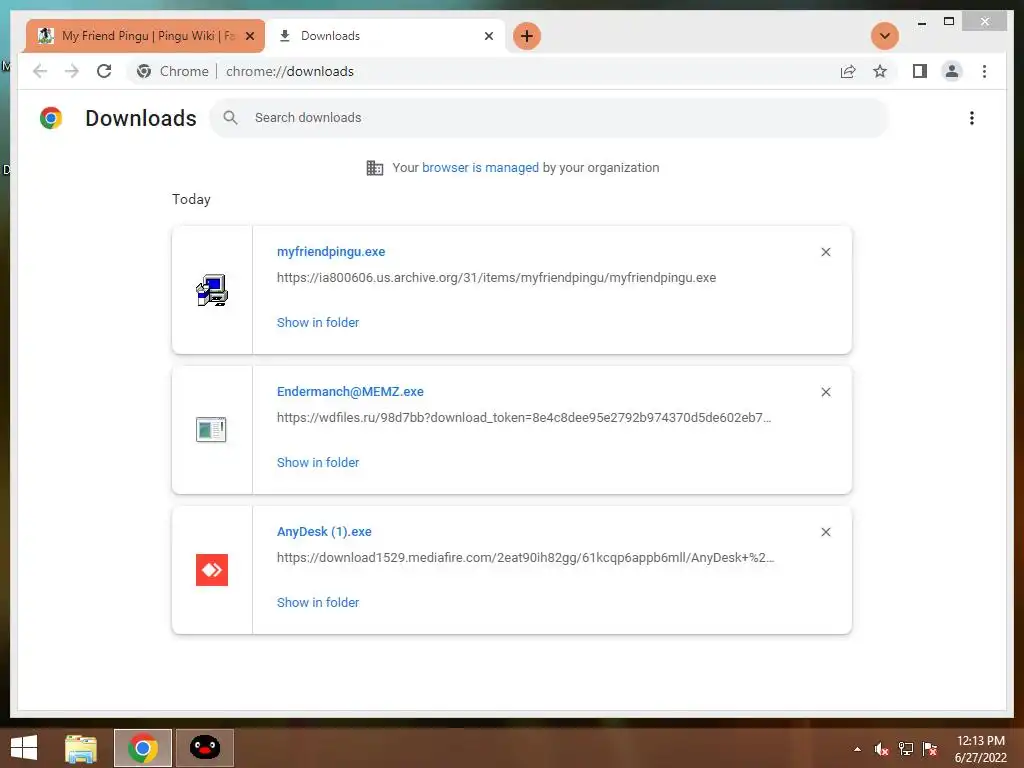Reload the downloads page

click(104, 71)
